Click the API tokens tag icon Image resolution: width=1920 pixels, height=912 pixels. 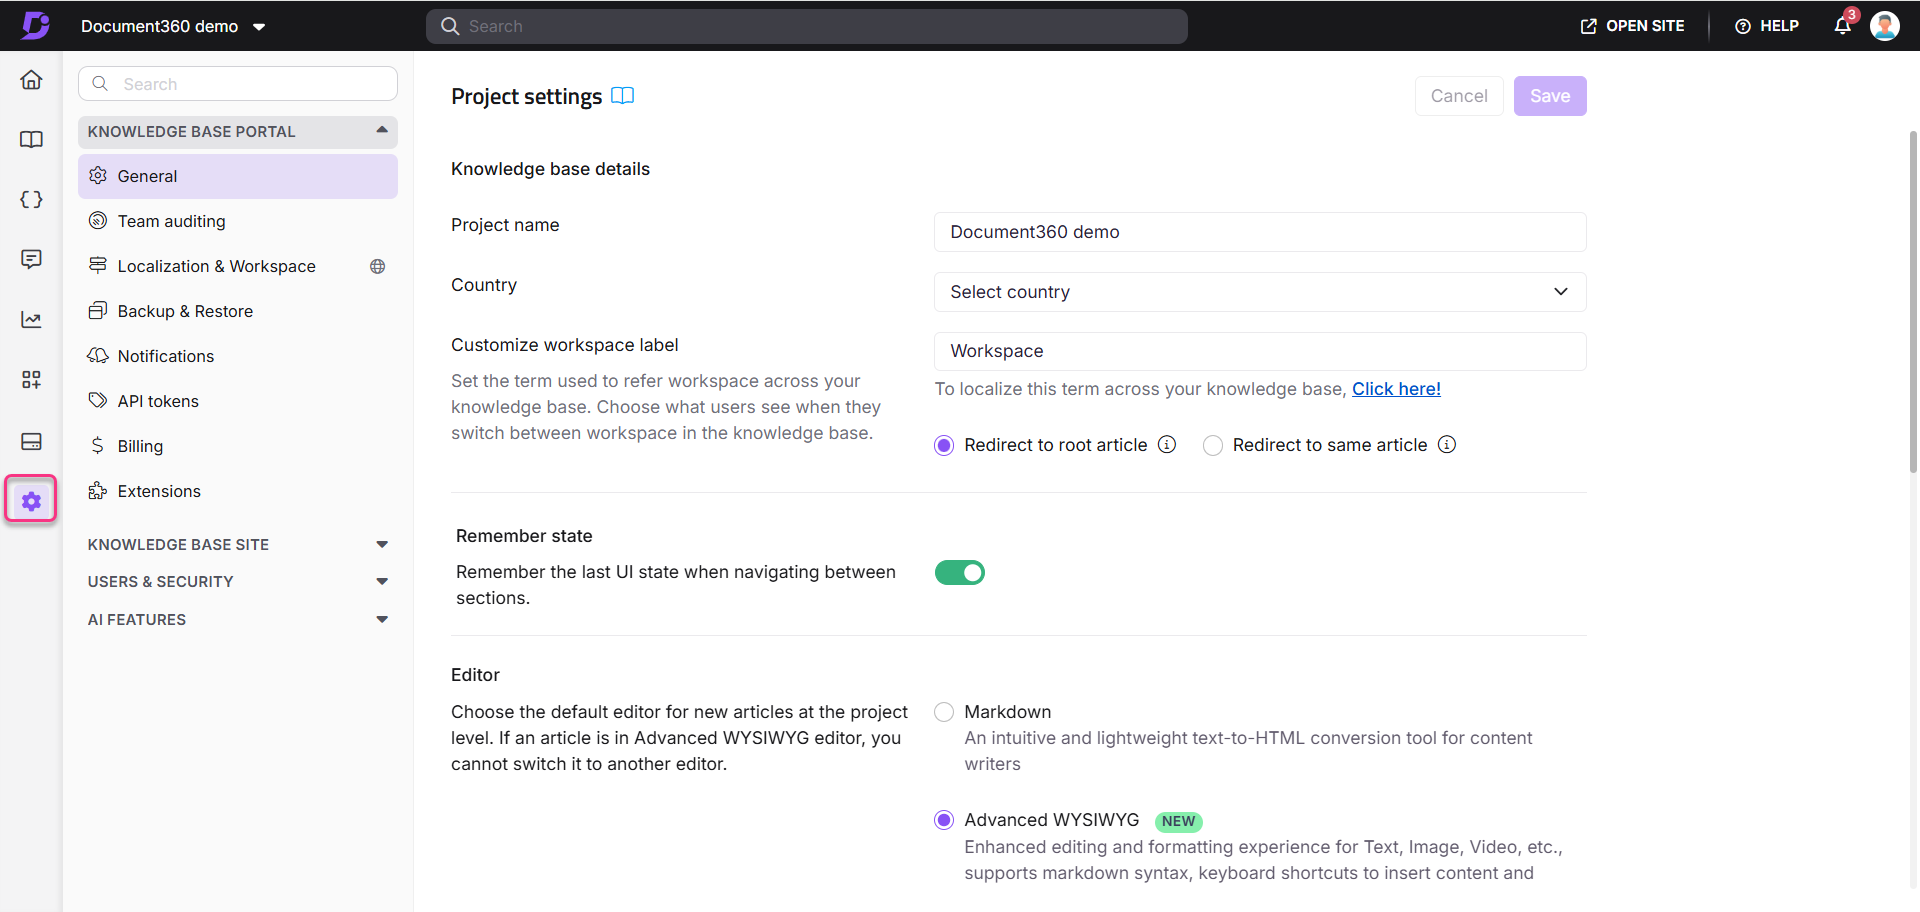coord(98,401)
